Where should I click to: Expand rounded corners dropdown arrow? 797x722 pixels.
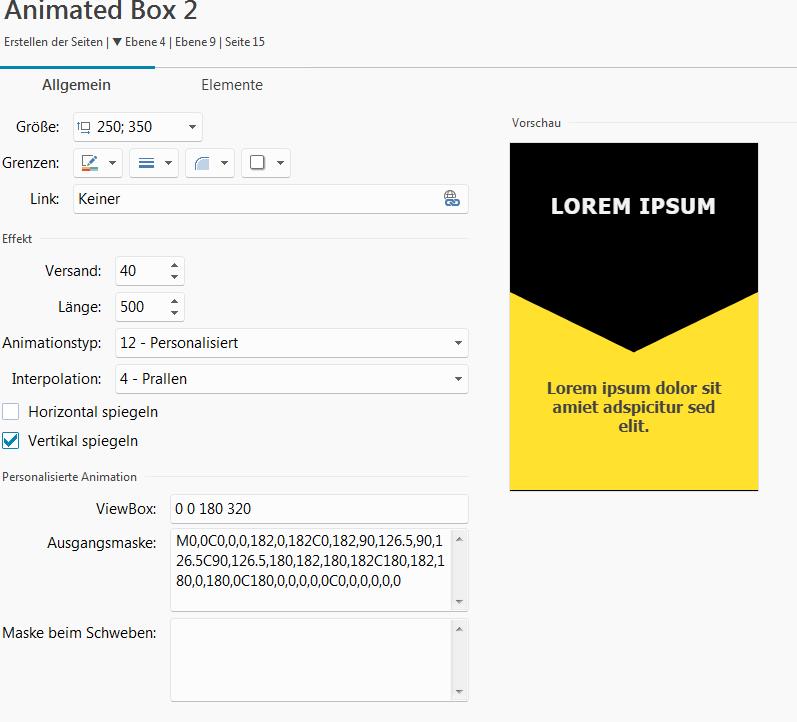(224, 163)
